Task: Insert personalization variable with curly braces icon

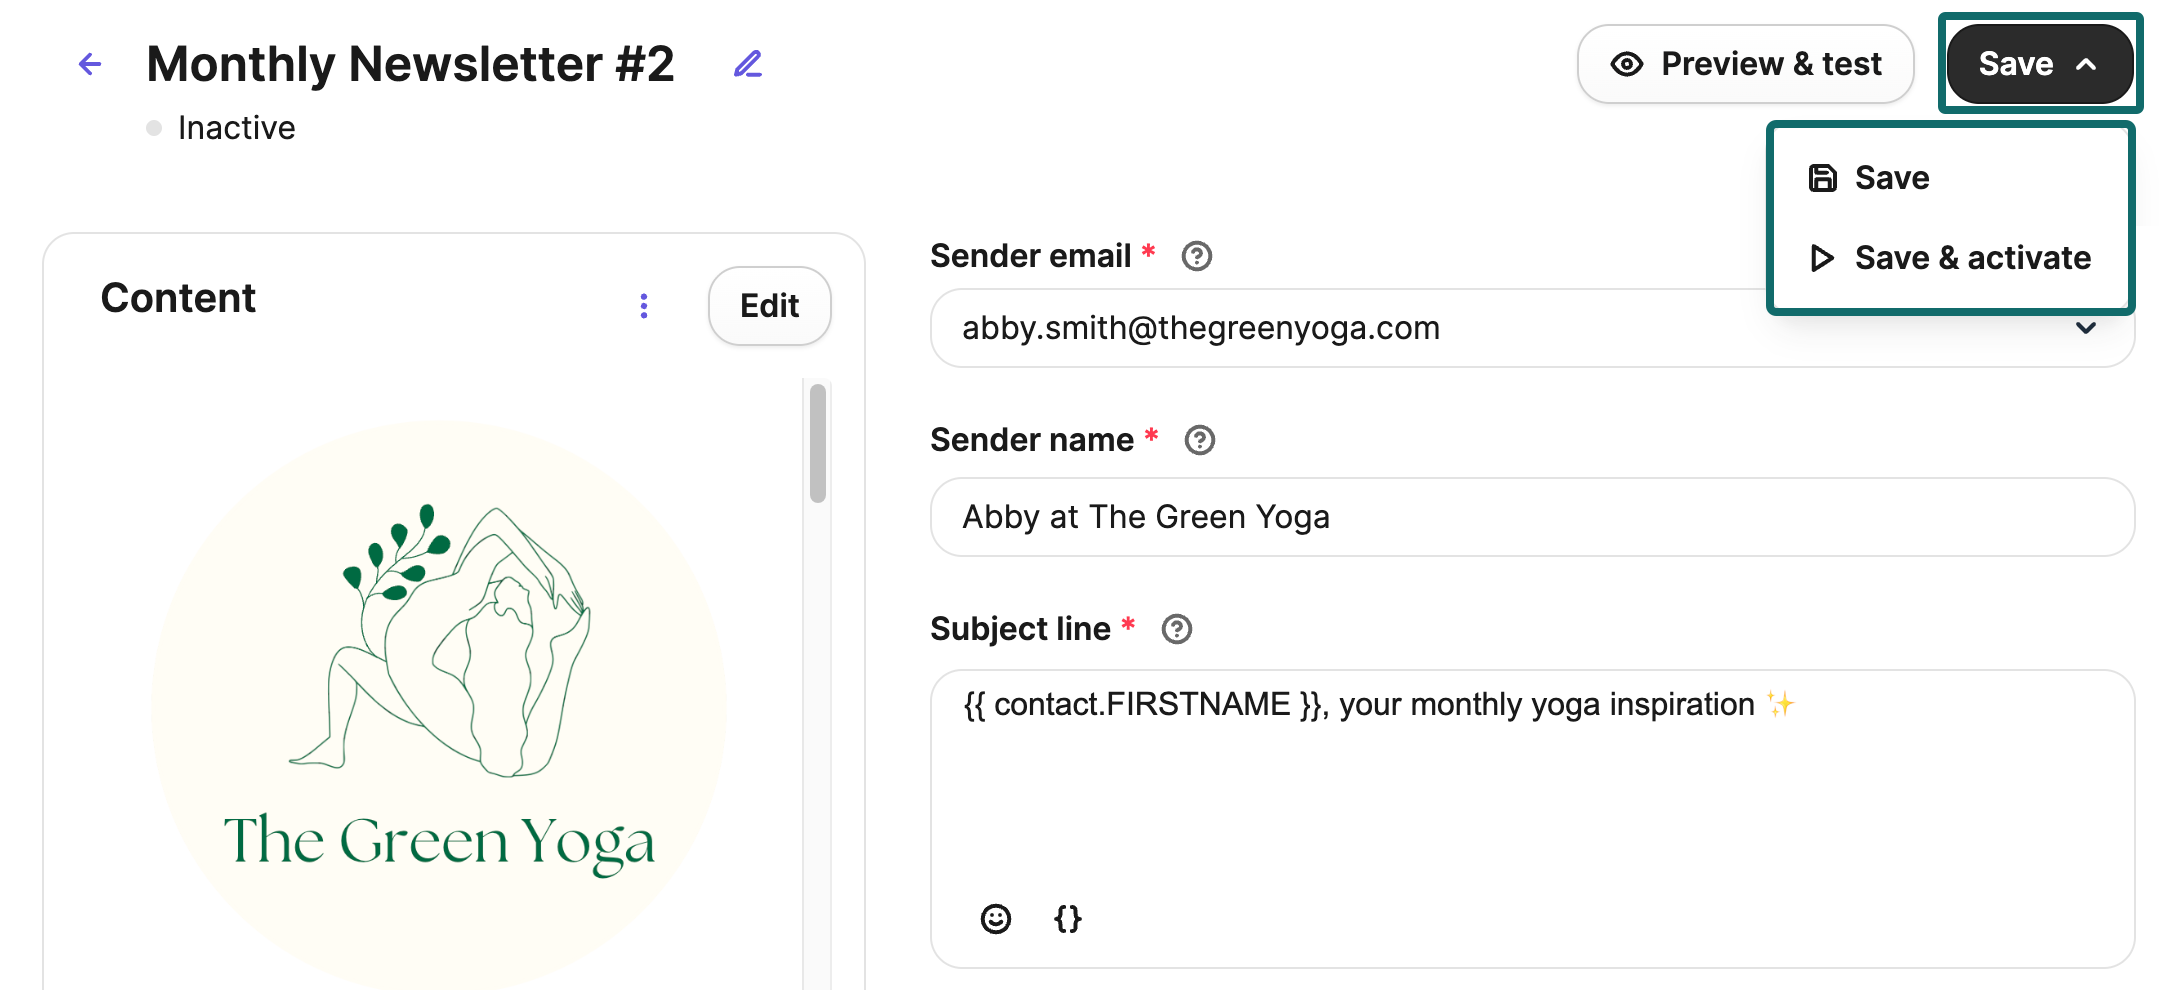Action: coord(1067,918)
